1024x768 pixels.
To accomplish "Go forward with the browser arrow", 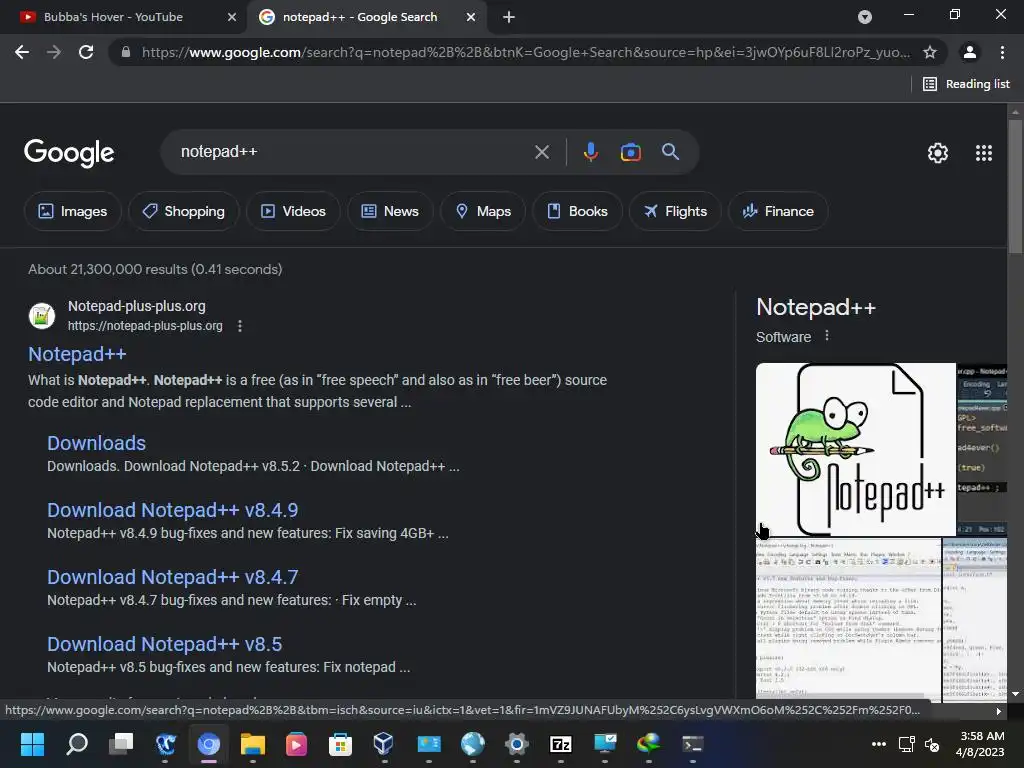I will (x=54, y=52).
